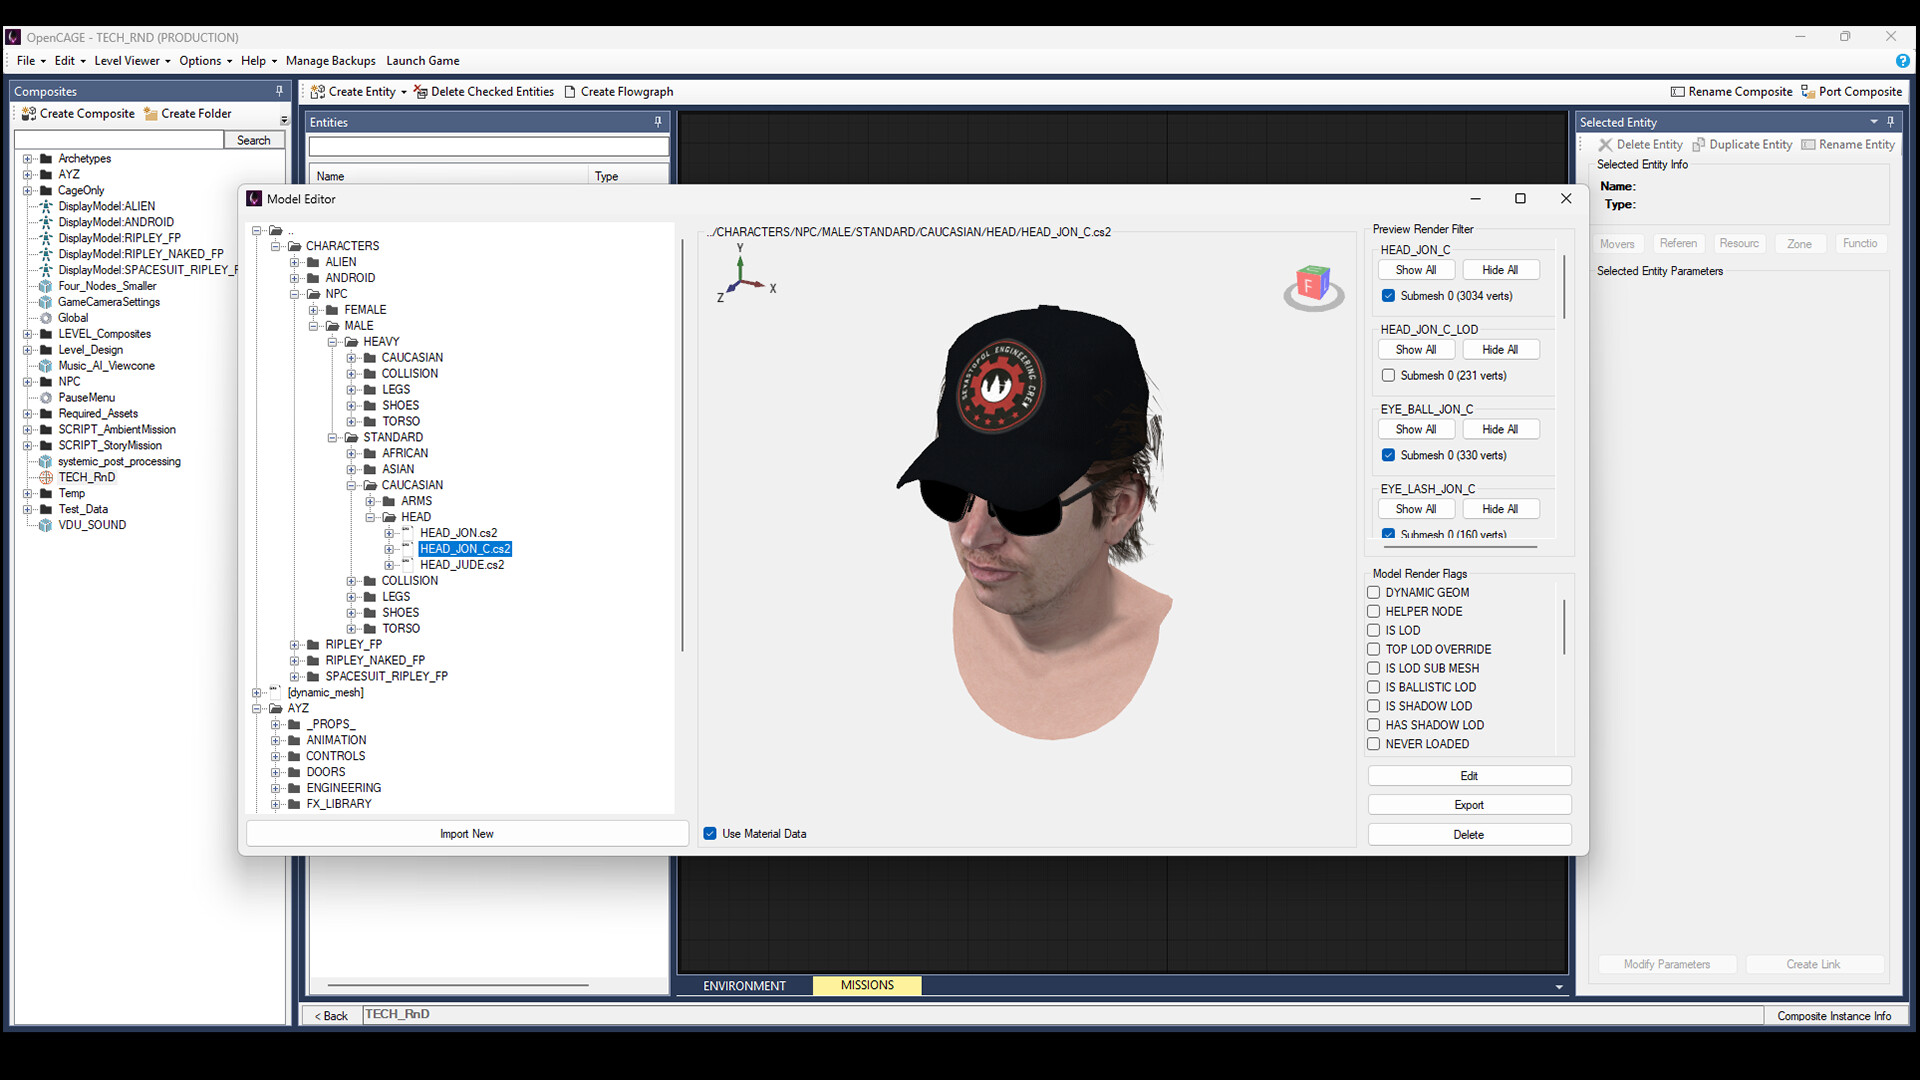Check HEAD_JON_C_LOD Submesh 0 (231 verts)
Image resolution: width=1920 pixels, height=1080 pixels.
(x=1388, y=376)
